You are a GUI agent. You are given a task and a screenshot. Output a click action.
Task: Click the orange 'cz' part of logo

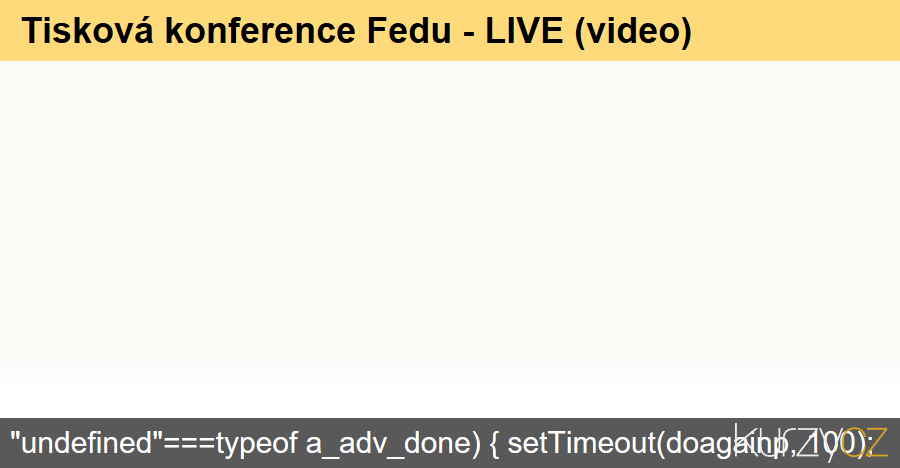tap(864, 442)
